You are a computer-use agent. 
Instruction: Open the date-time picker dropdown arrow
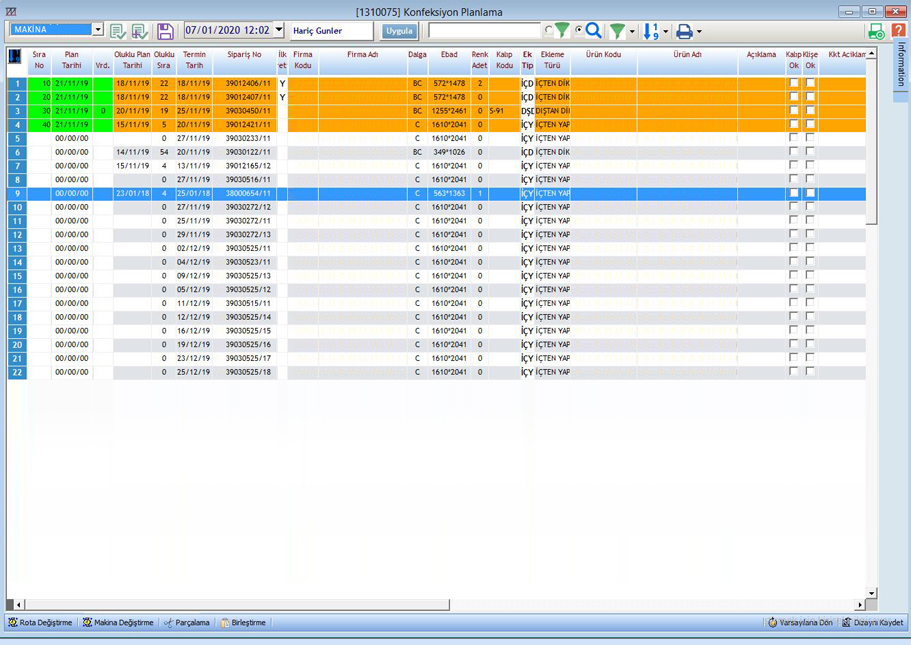click(279, 31)
